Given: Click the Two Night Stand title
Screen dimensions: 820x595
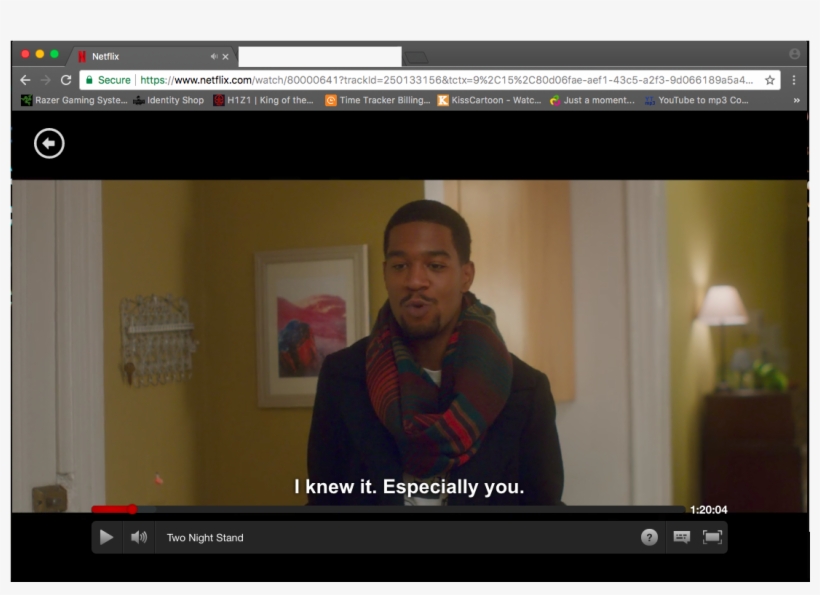Looking at the screenshot, I should click(205, 537).
